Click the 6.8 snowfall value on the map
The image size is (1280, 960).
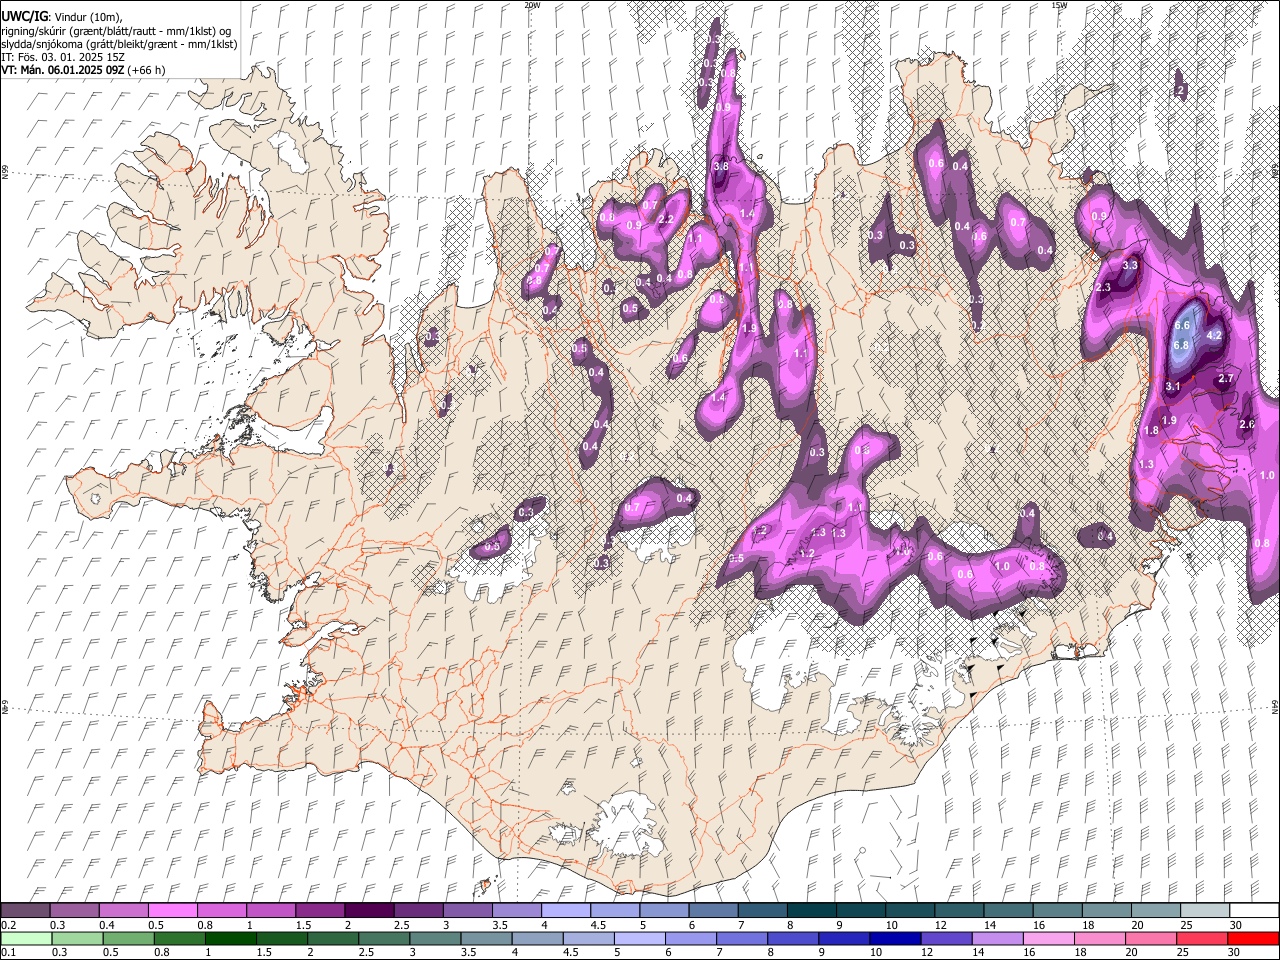point(1181,345)
